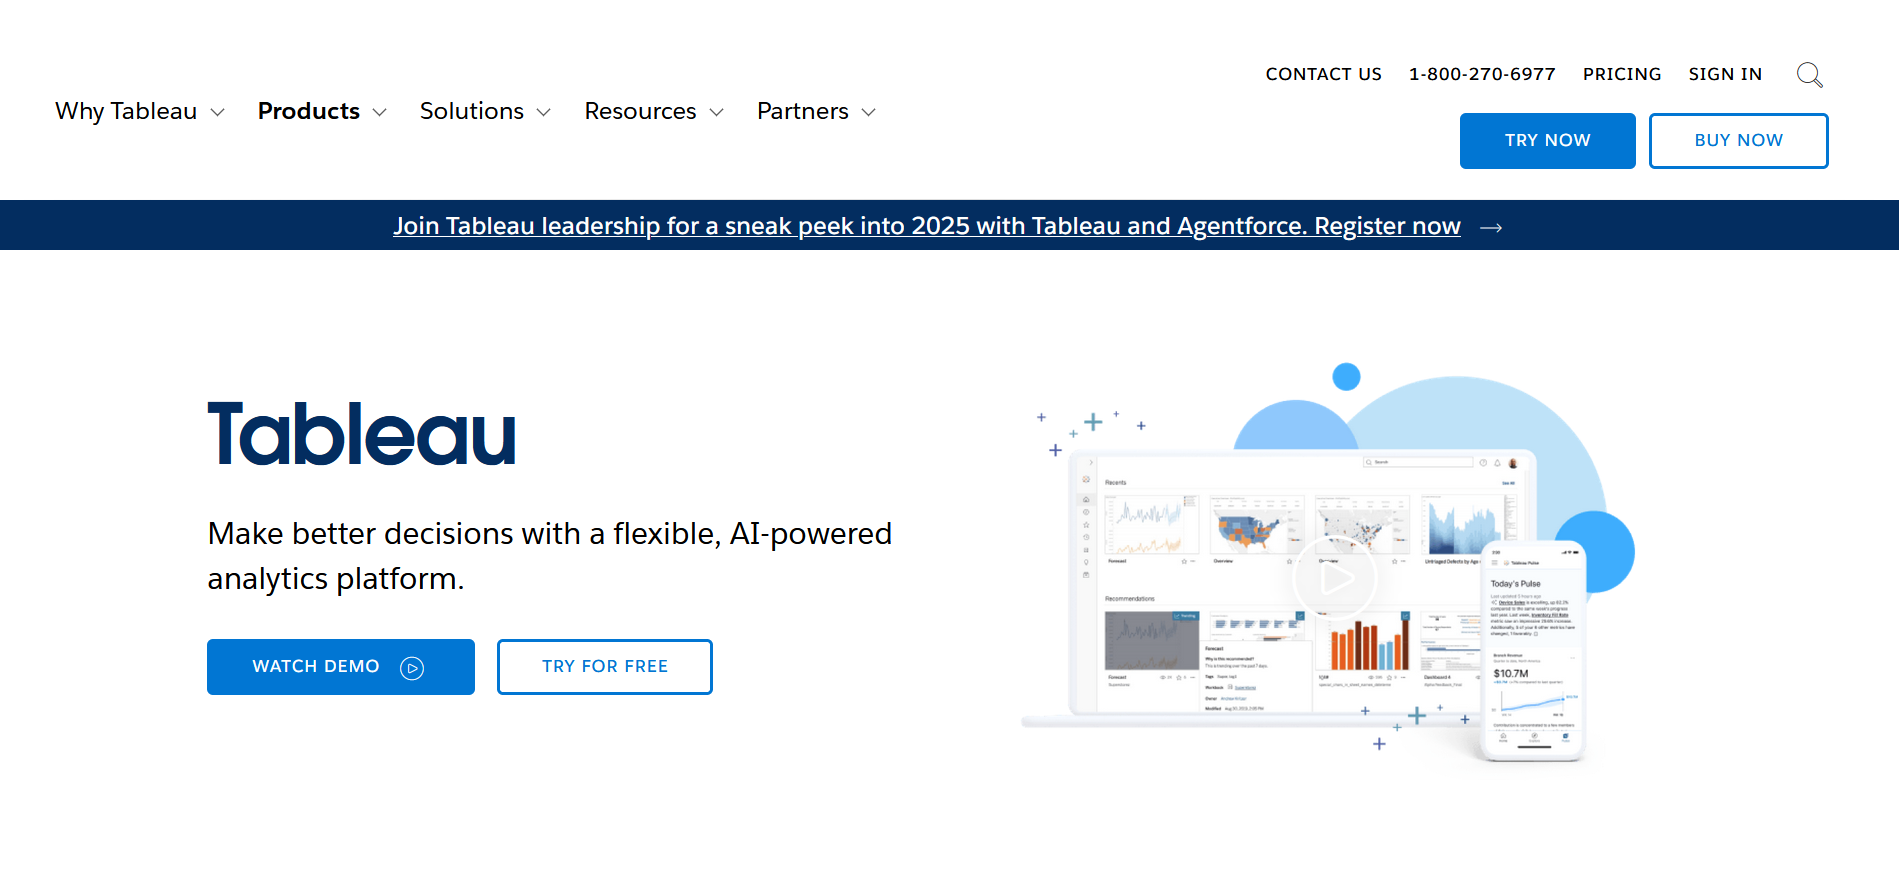Click the phone mockup showing Today's Pulse

click(1533, 652)
